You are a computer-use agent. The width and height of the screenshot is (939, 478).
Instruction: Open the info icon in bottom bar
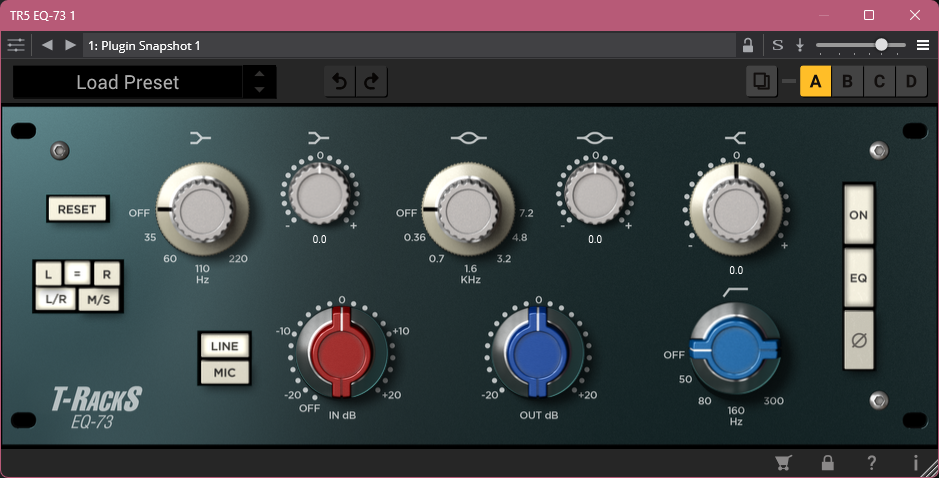pyautogui.click(x=915, y=462)
